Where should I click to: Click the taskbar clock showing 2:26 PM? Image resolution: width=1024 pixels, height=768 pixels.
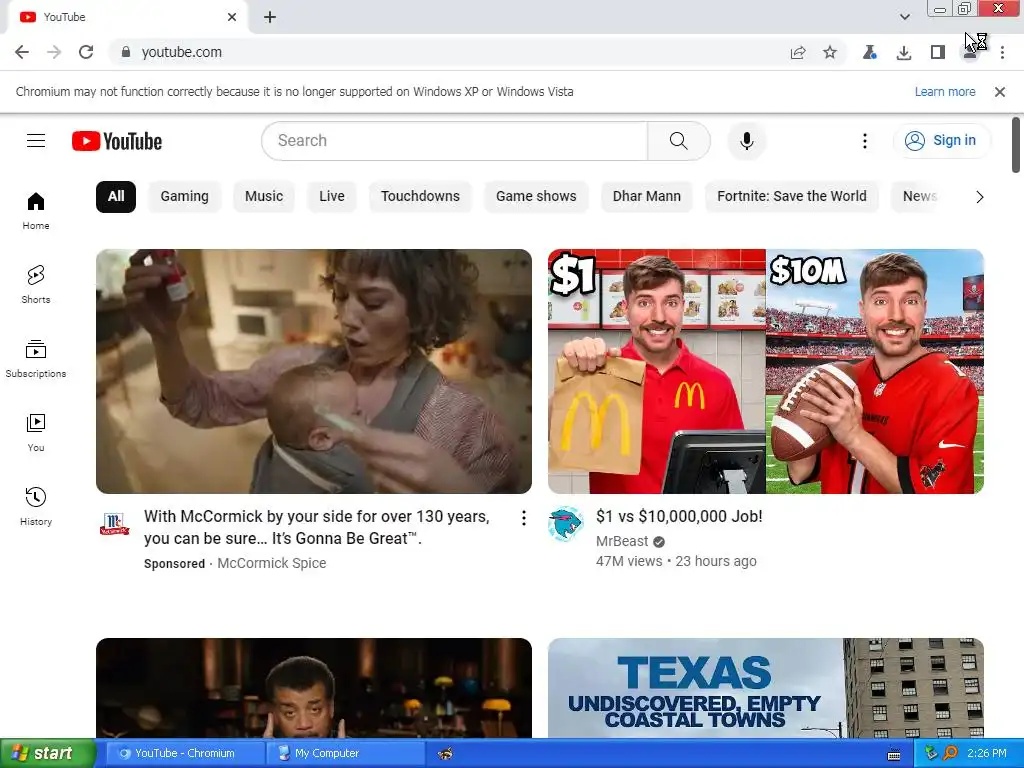(x=987, y=753)
